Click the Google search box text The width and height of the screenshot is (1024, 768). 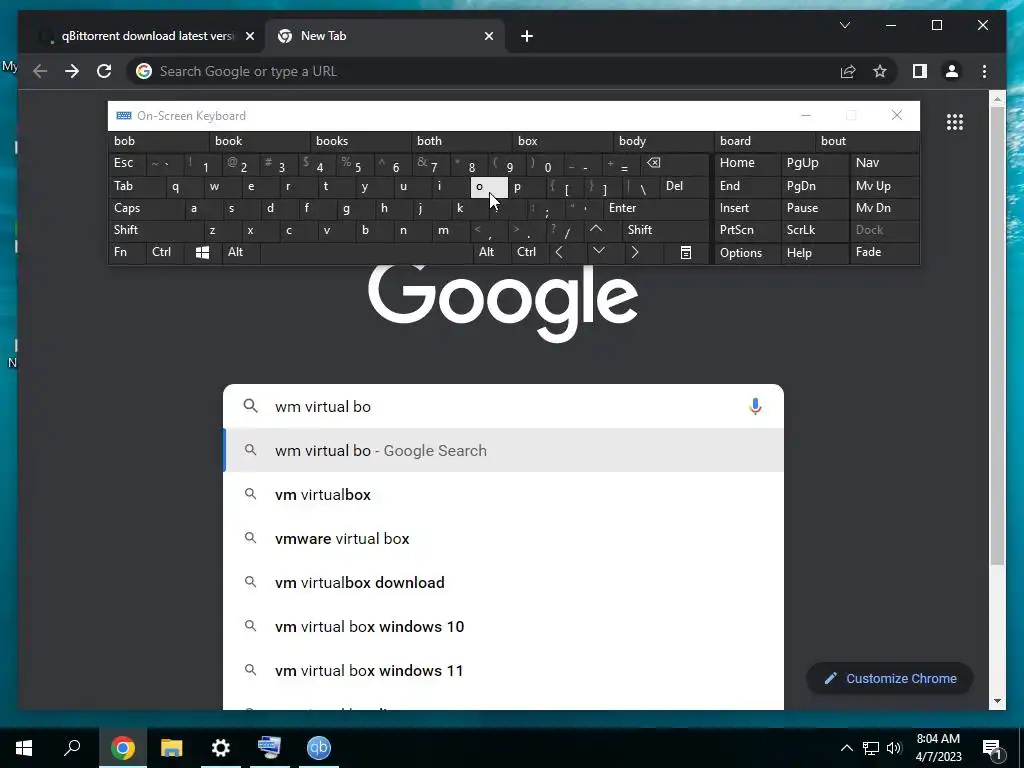[x=323, y=406]
